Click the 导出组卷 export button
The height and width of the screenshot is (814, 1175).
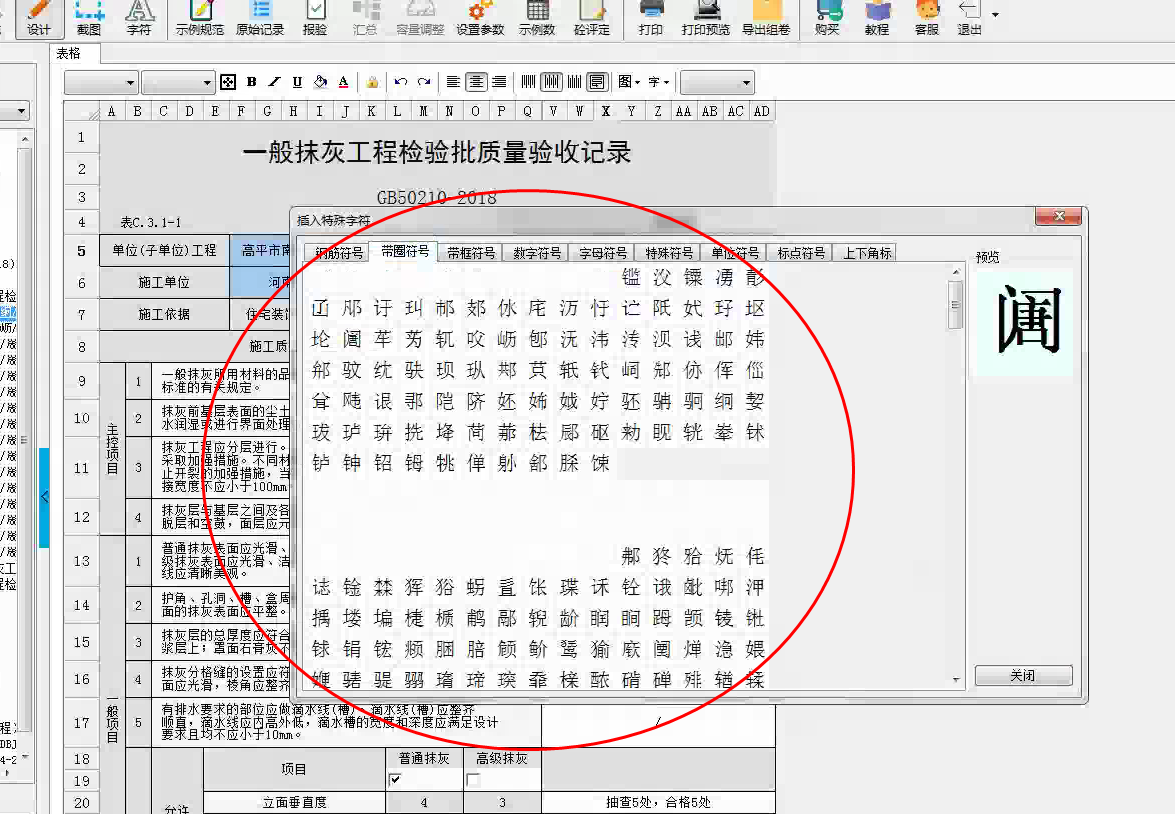tap(766, 18)
